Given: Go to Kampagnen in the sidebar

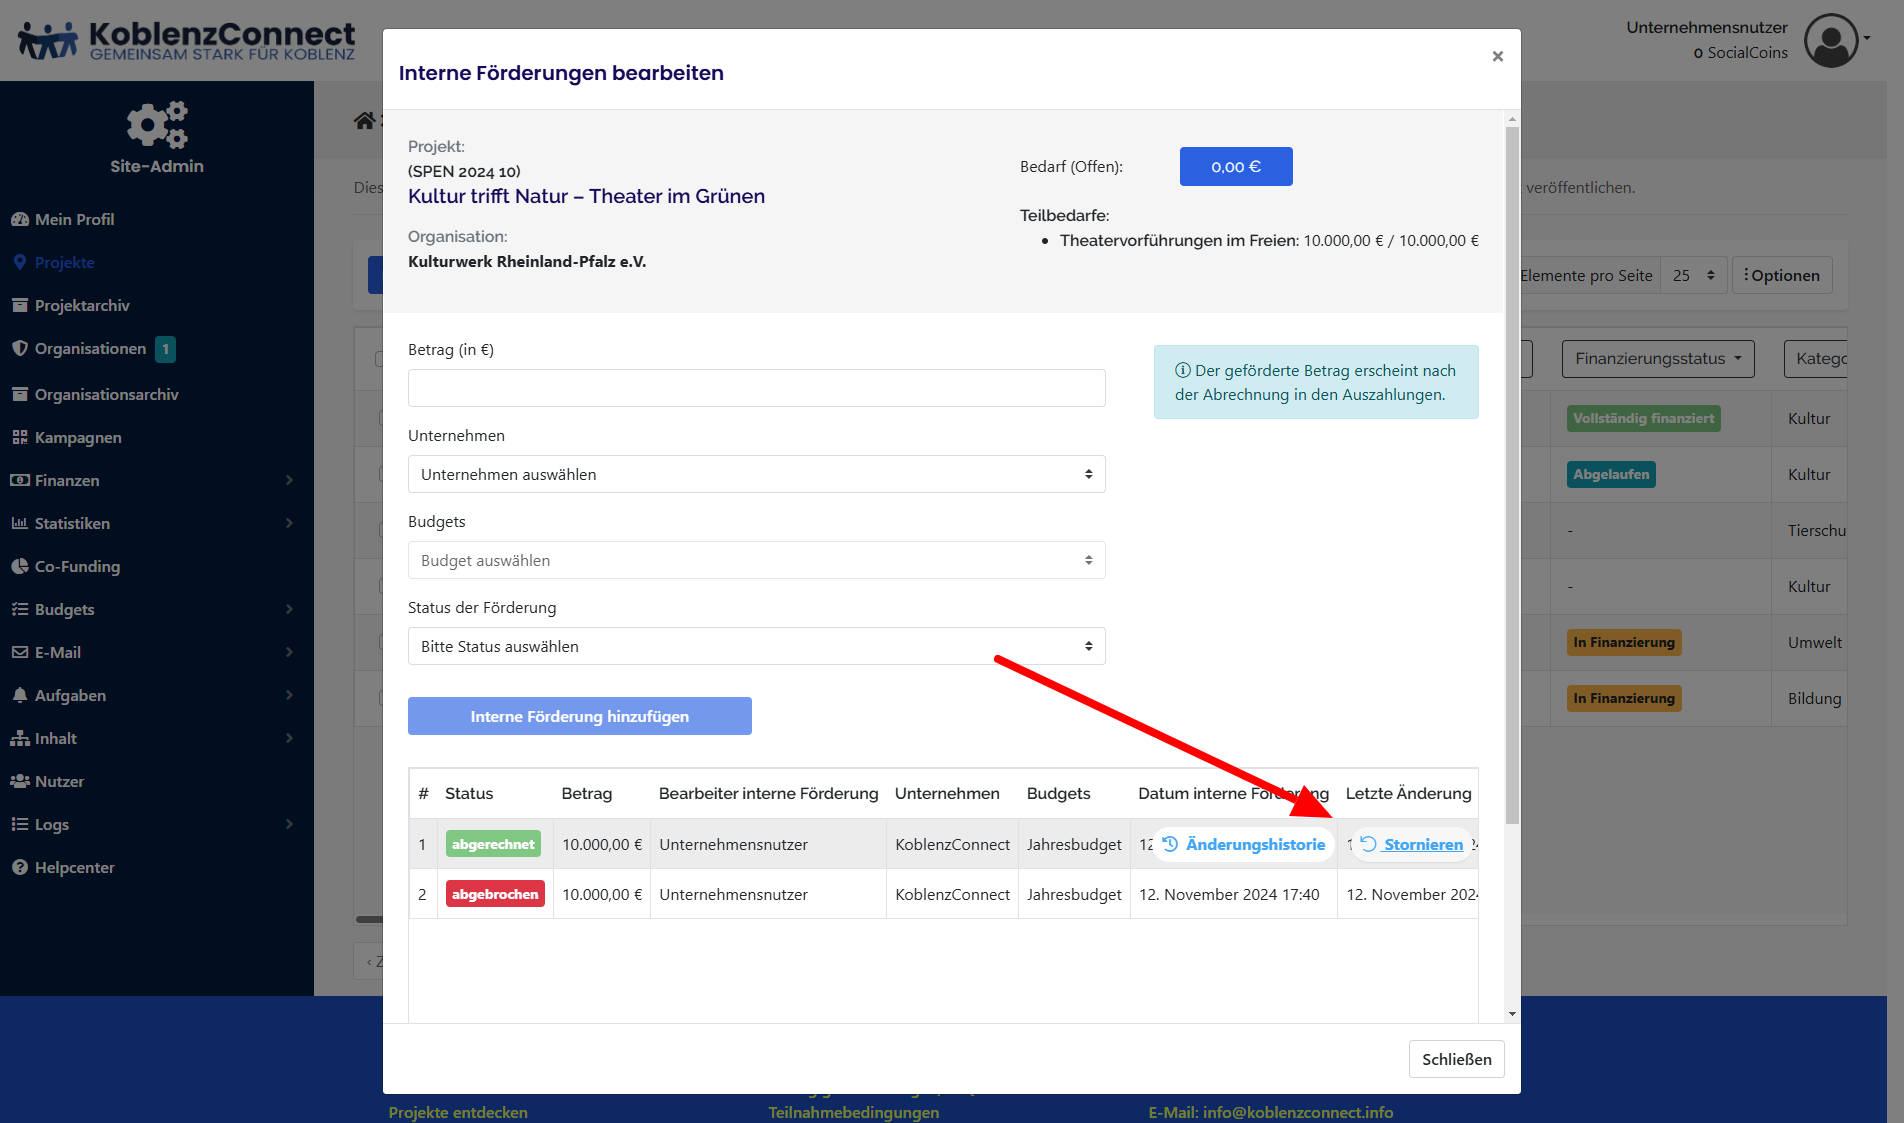Looking at the screenshot, I should coord(78,437).
